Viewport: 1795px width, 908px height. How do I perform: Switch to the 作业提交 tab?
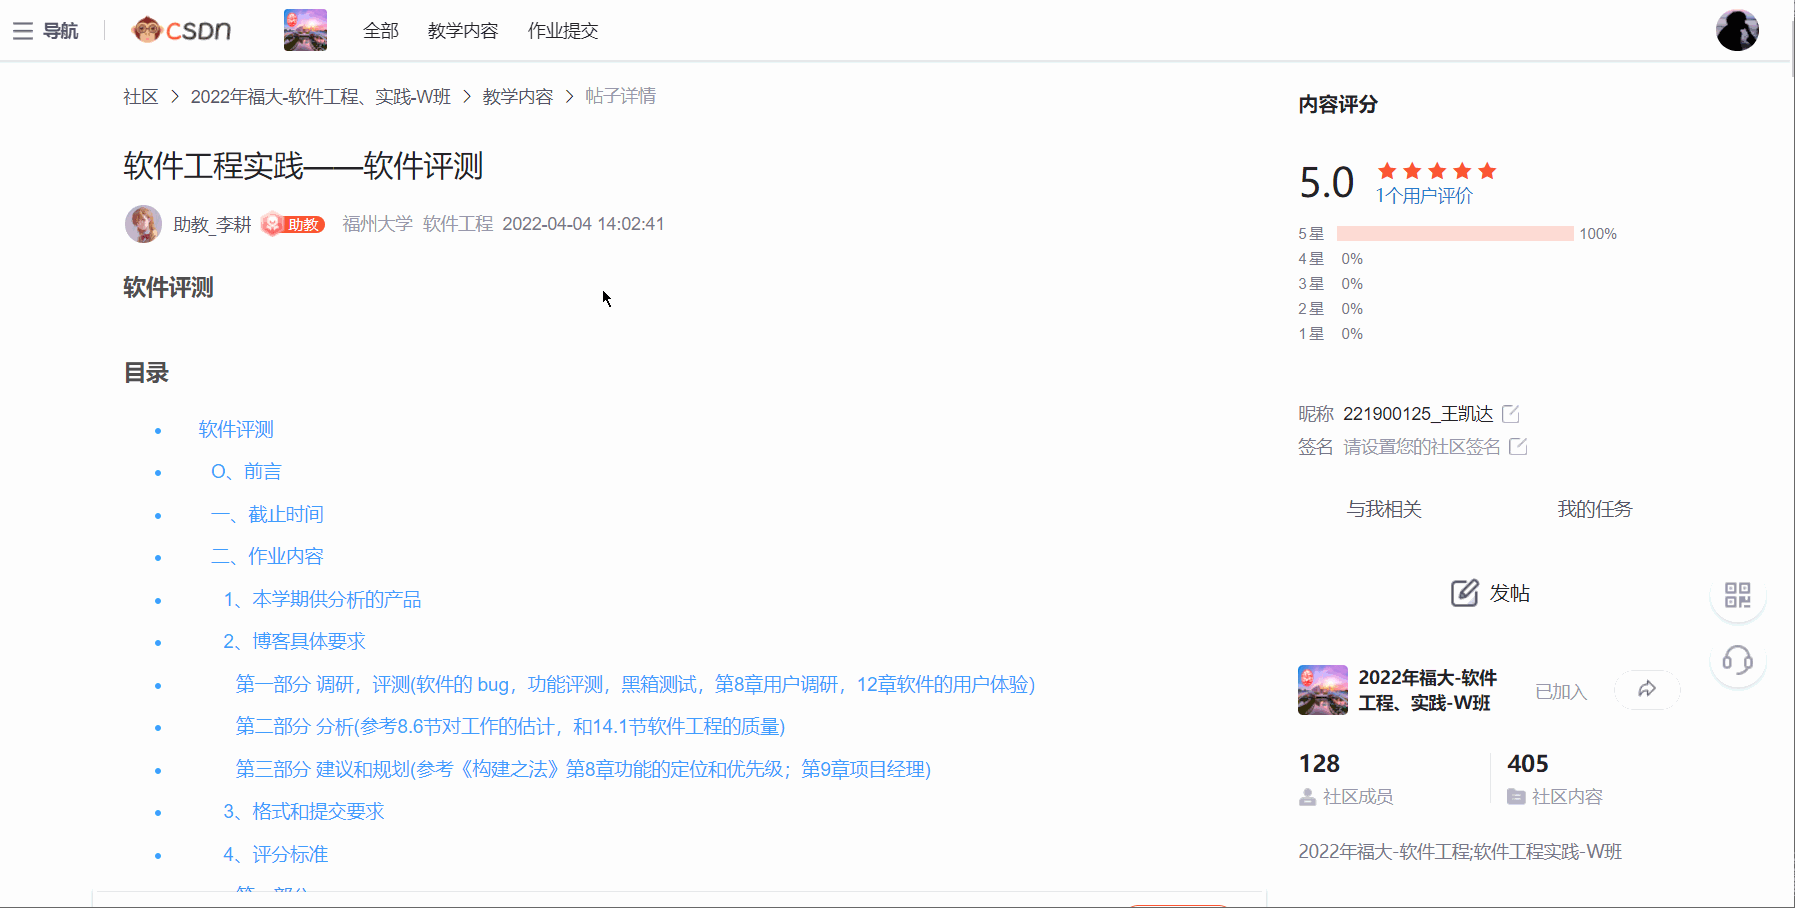pos(563,31)
